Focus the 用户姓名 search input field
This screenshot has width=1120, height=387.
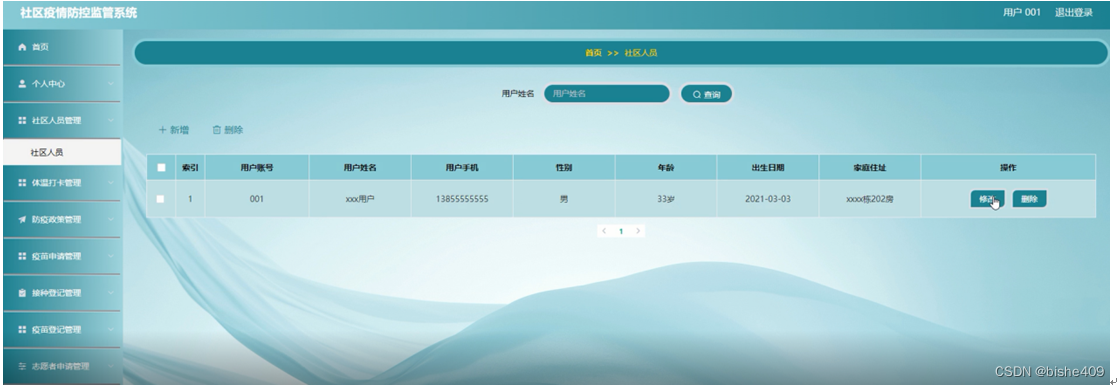click(x=607, y=94)
